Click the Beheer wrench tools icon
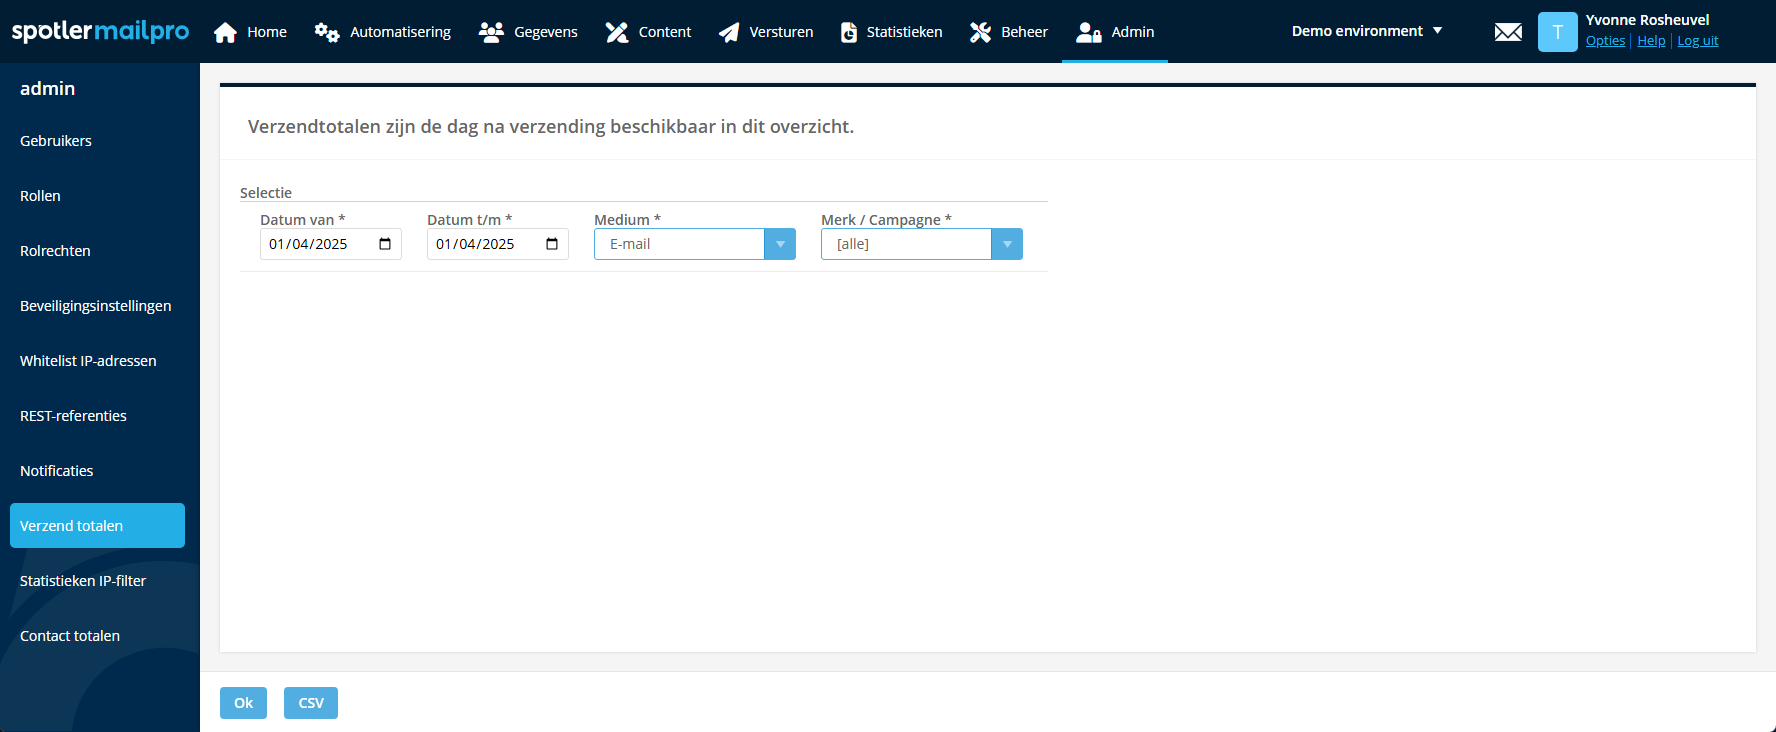The width and height of the screenshot is (1776, 732). click(980, 32)
